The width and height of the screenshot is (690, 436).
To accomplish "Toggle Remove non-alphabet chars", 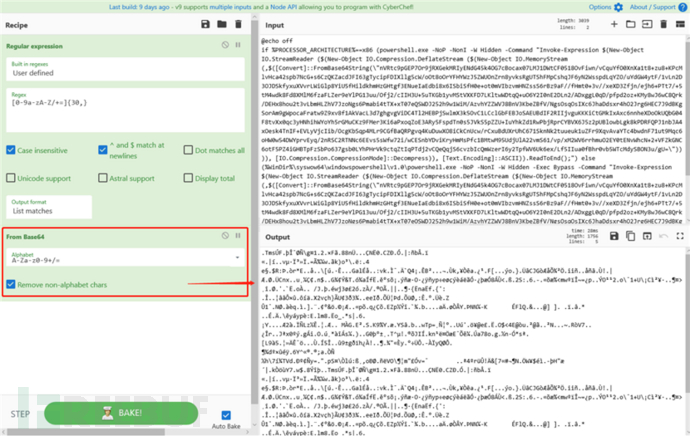I will point(11,284).
